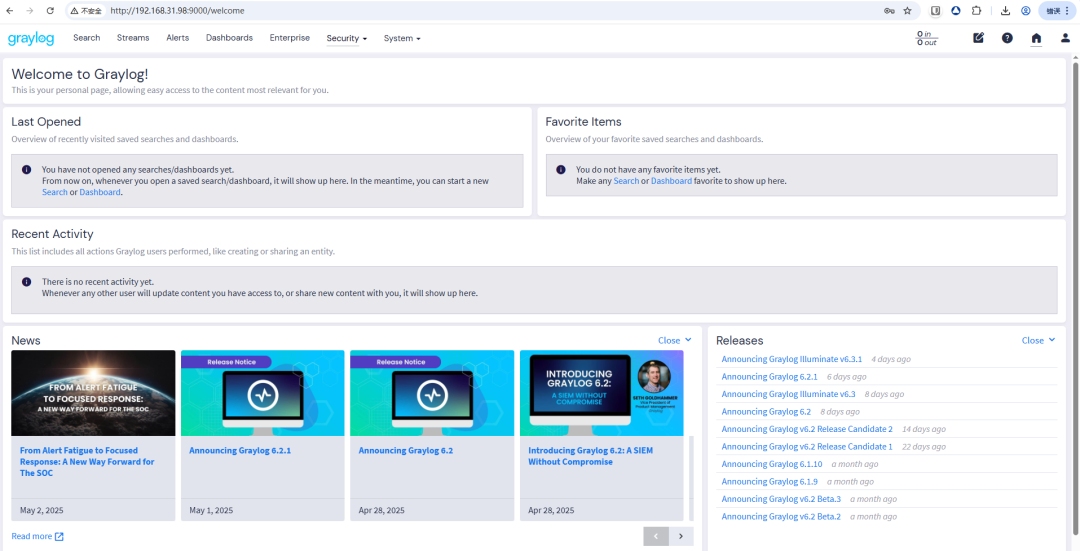1080x551 pixels.
Task: Open Announcing Graylog 6.2.1 release link
Action: click(769, 377)
